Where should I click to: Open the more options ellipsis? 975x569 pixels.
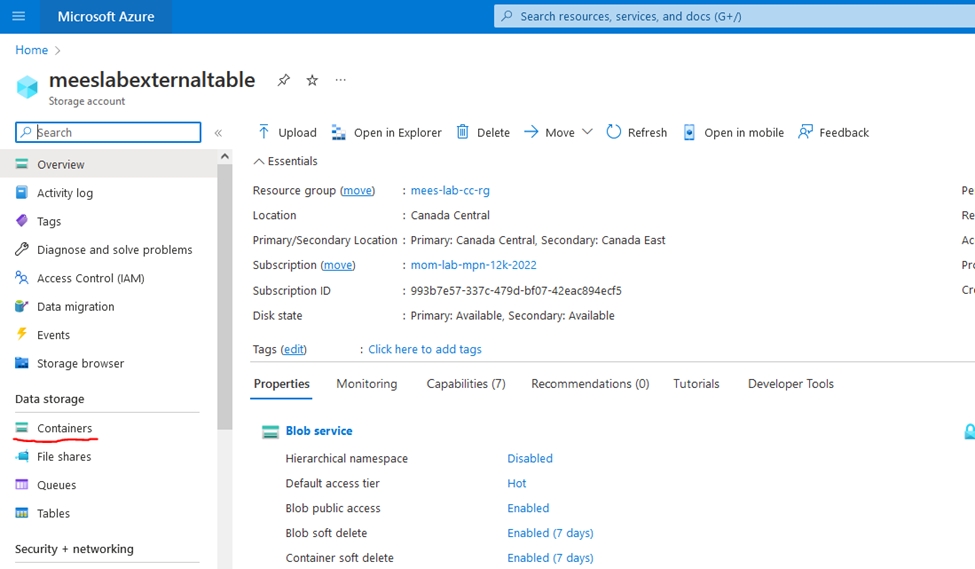click(x=341, y=80)
